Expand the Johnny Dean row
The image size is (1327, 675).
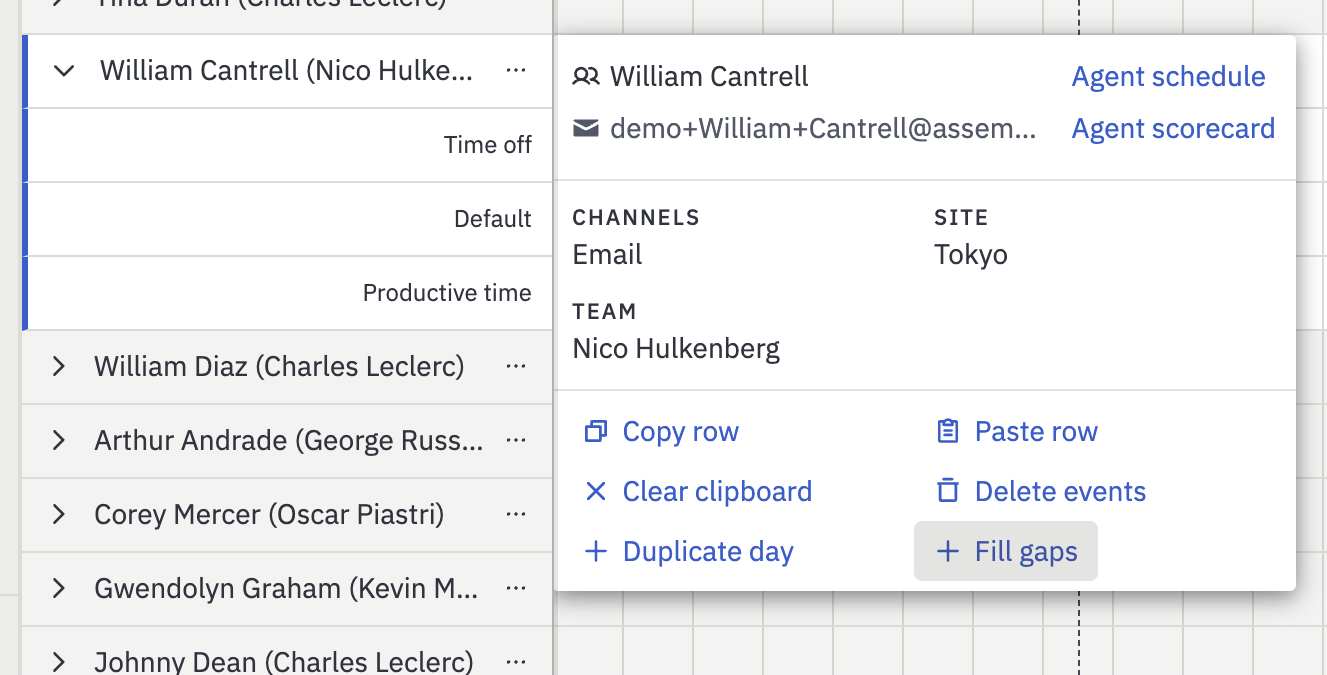pyautogui.click(x=59, y=662)
